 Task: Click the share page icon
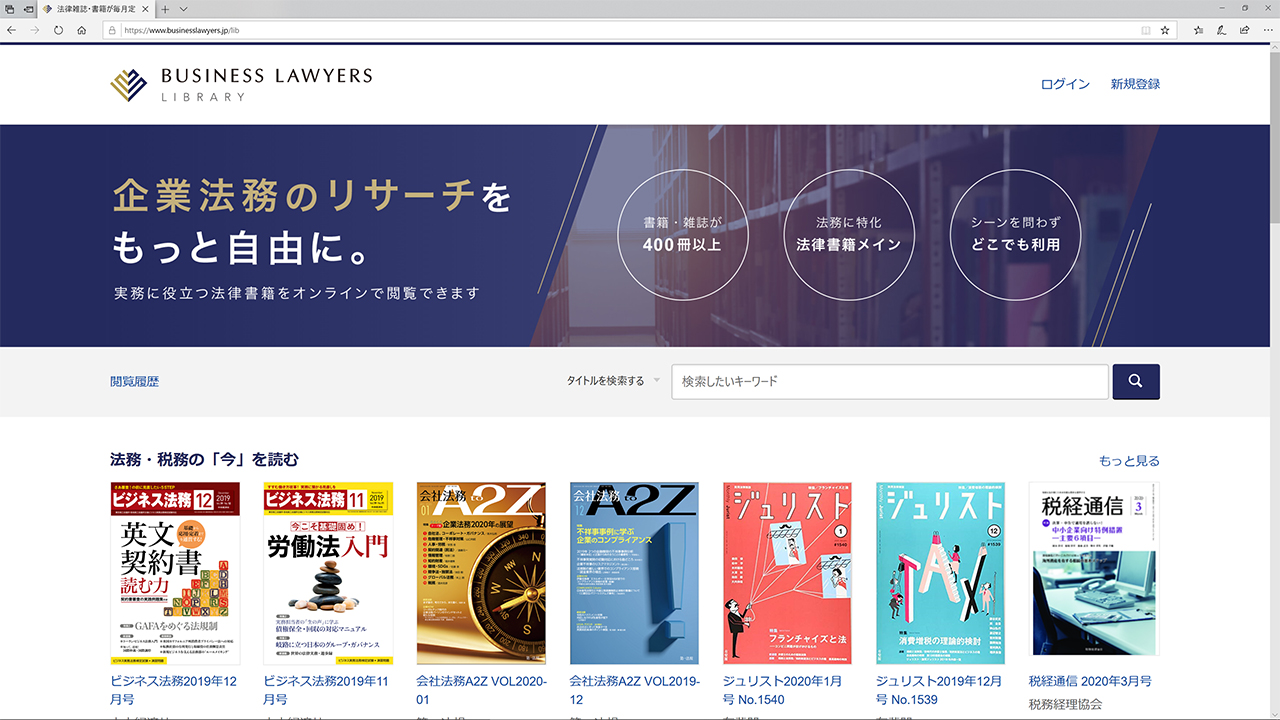[1244, 30]
